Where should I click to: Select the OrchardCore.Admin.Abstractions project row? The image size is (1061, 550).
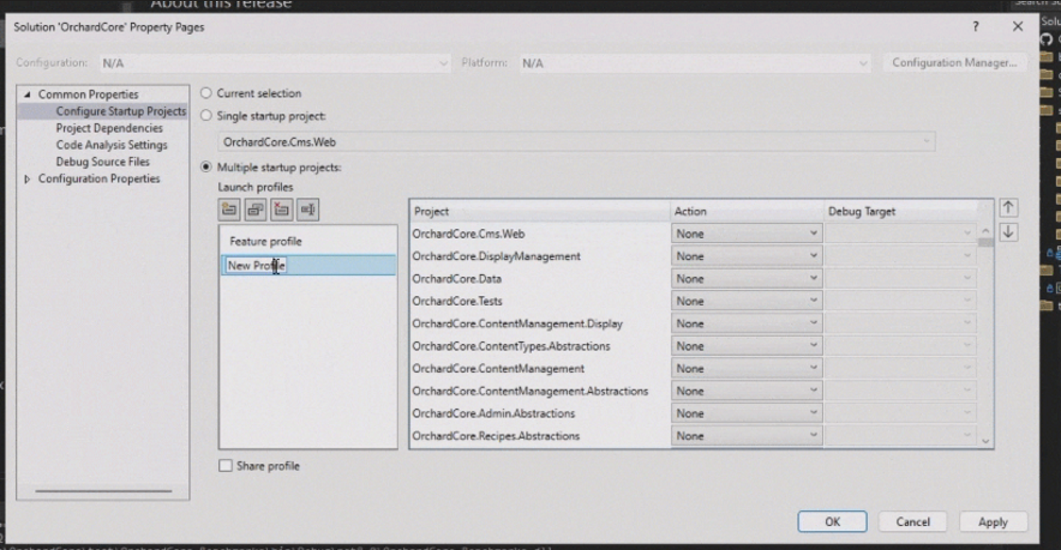[540, 413]
